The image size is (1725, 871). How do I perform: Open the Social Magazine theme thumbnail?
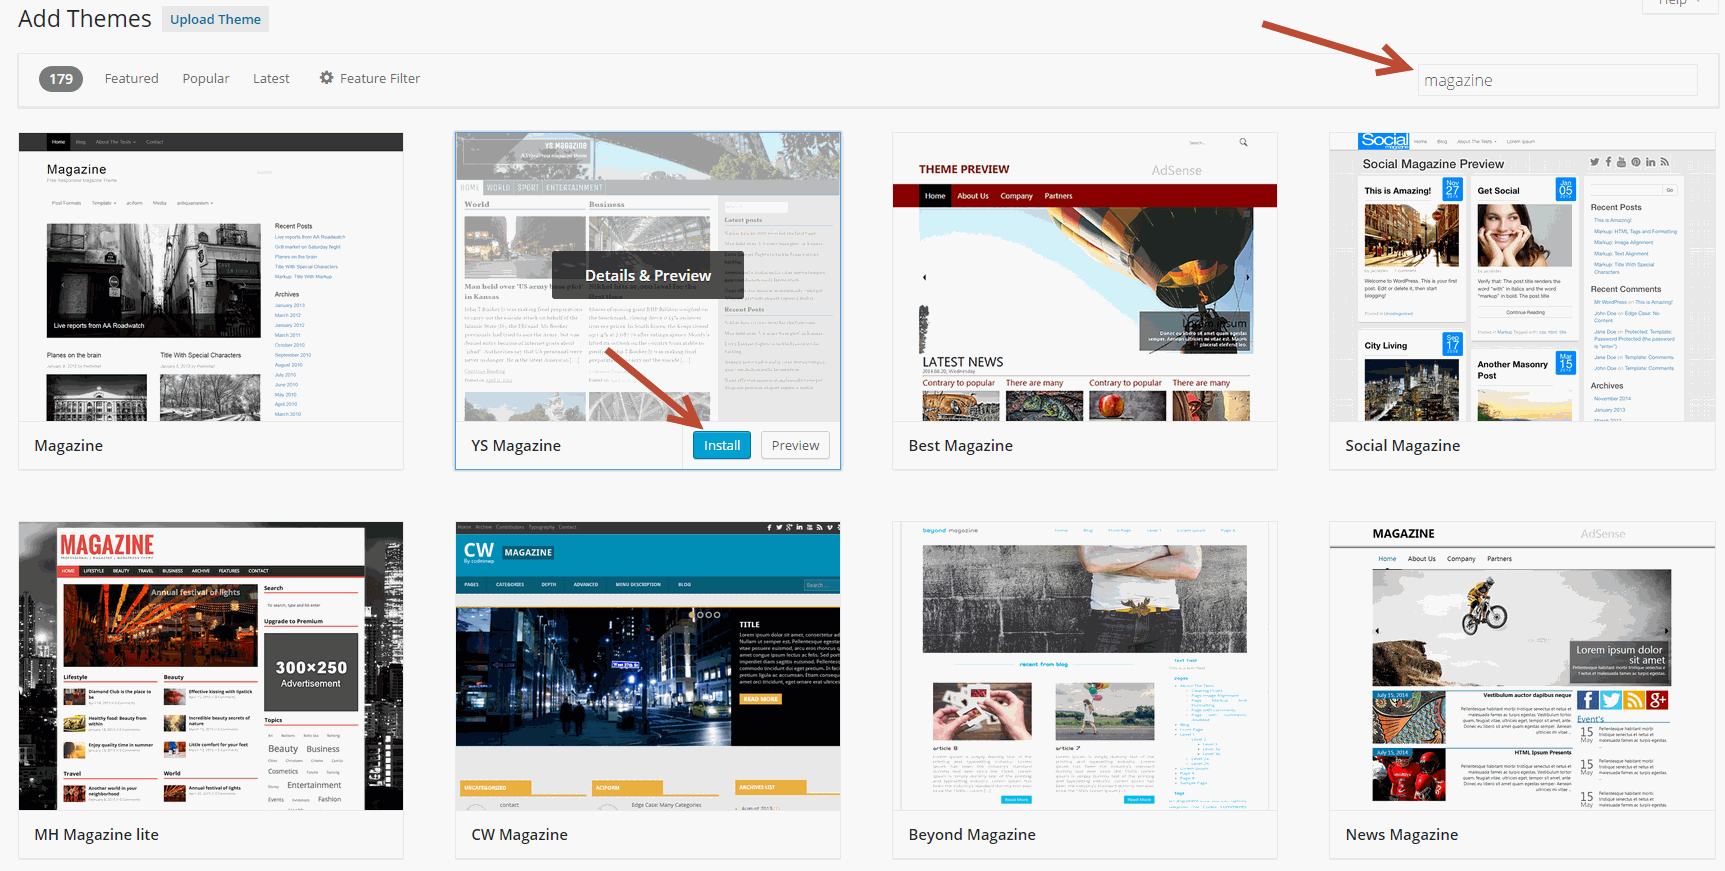(1521, 277)
